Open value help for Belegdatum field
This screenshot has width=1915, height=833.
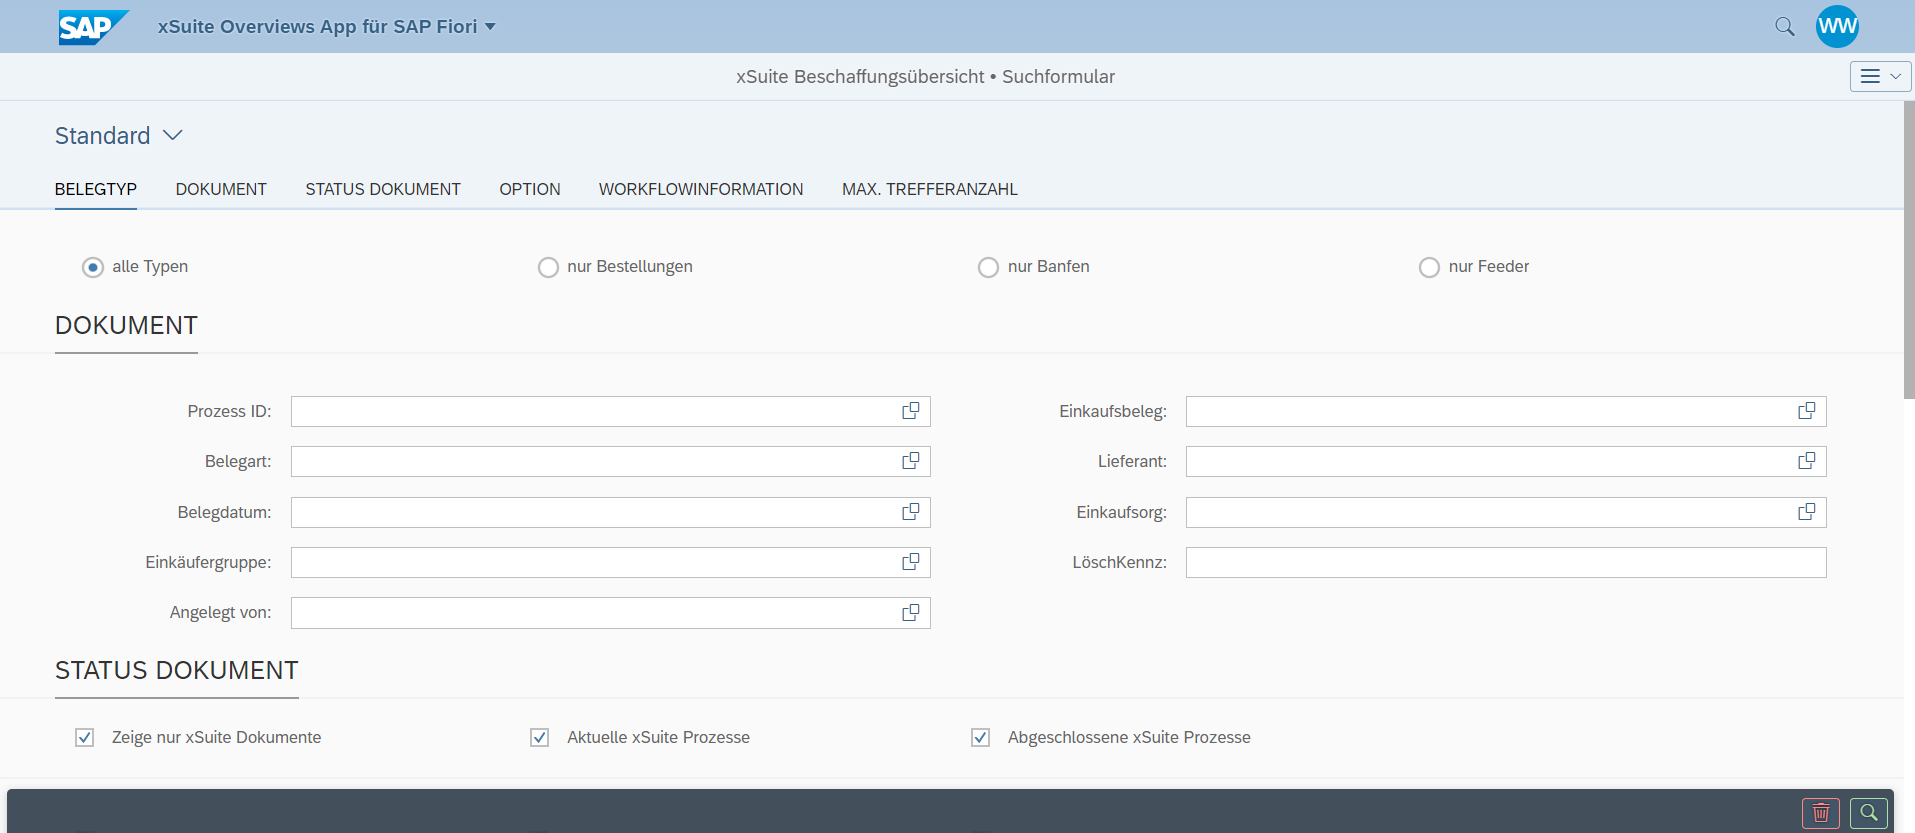(x=910, y=512)
